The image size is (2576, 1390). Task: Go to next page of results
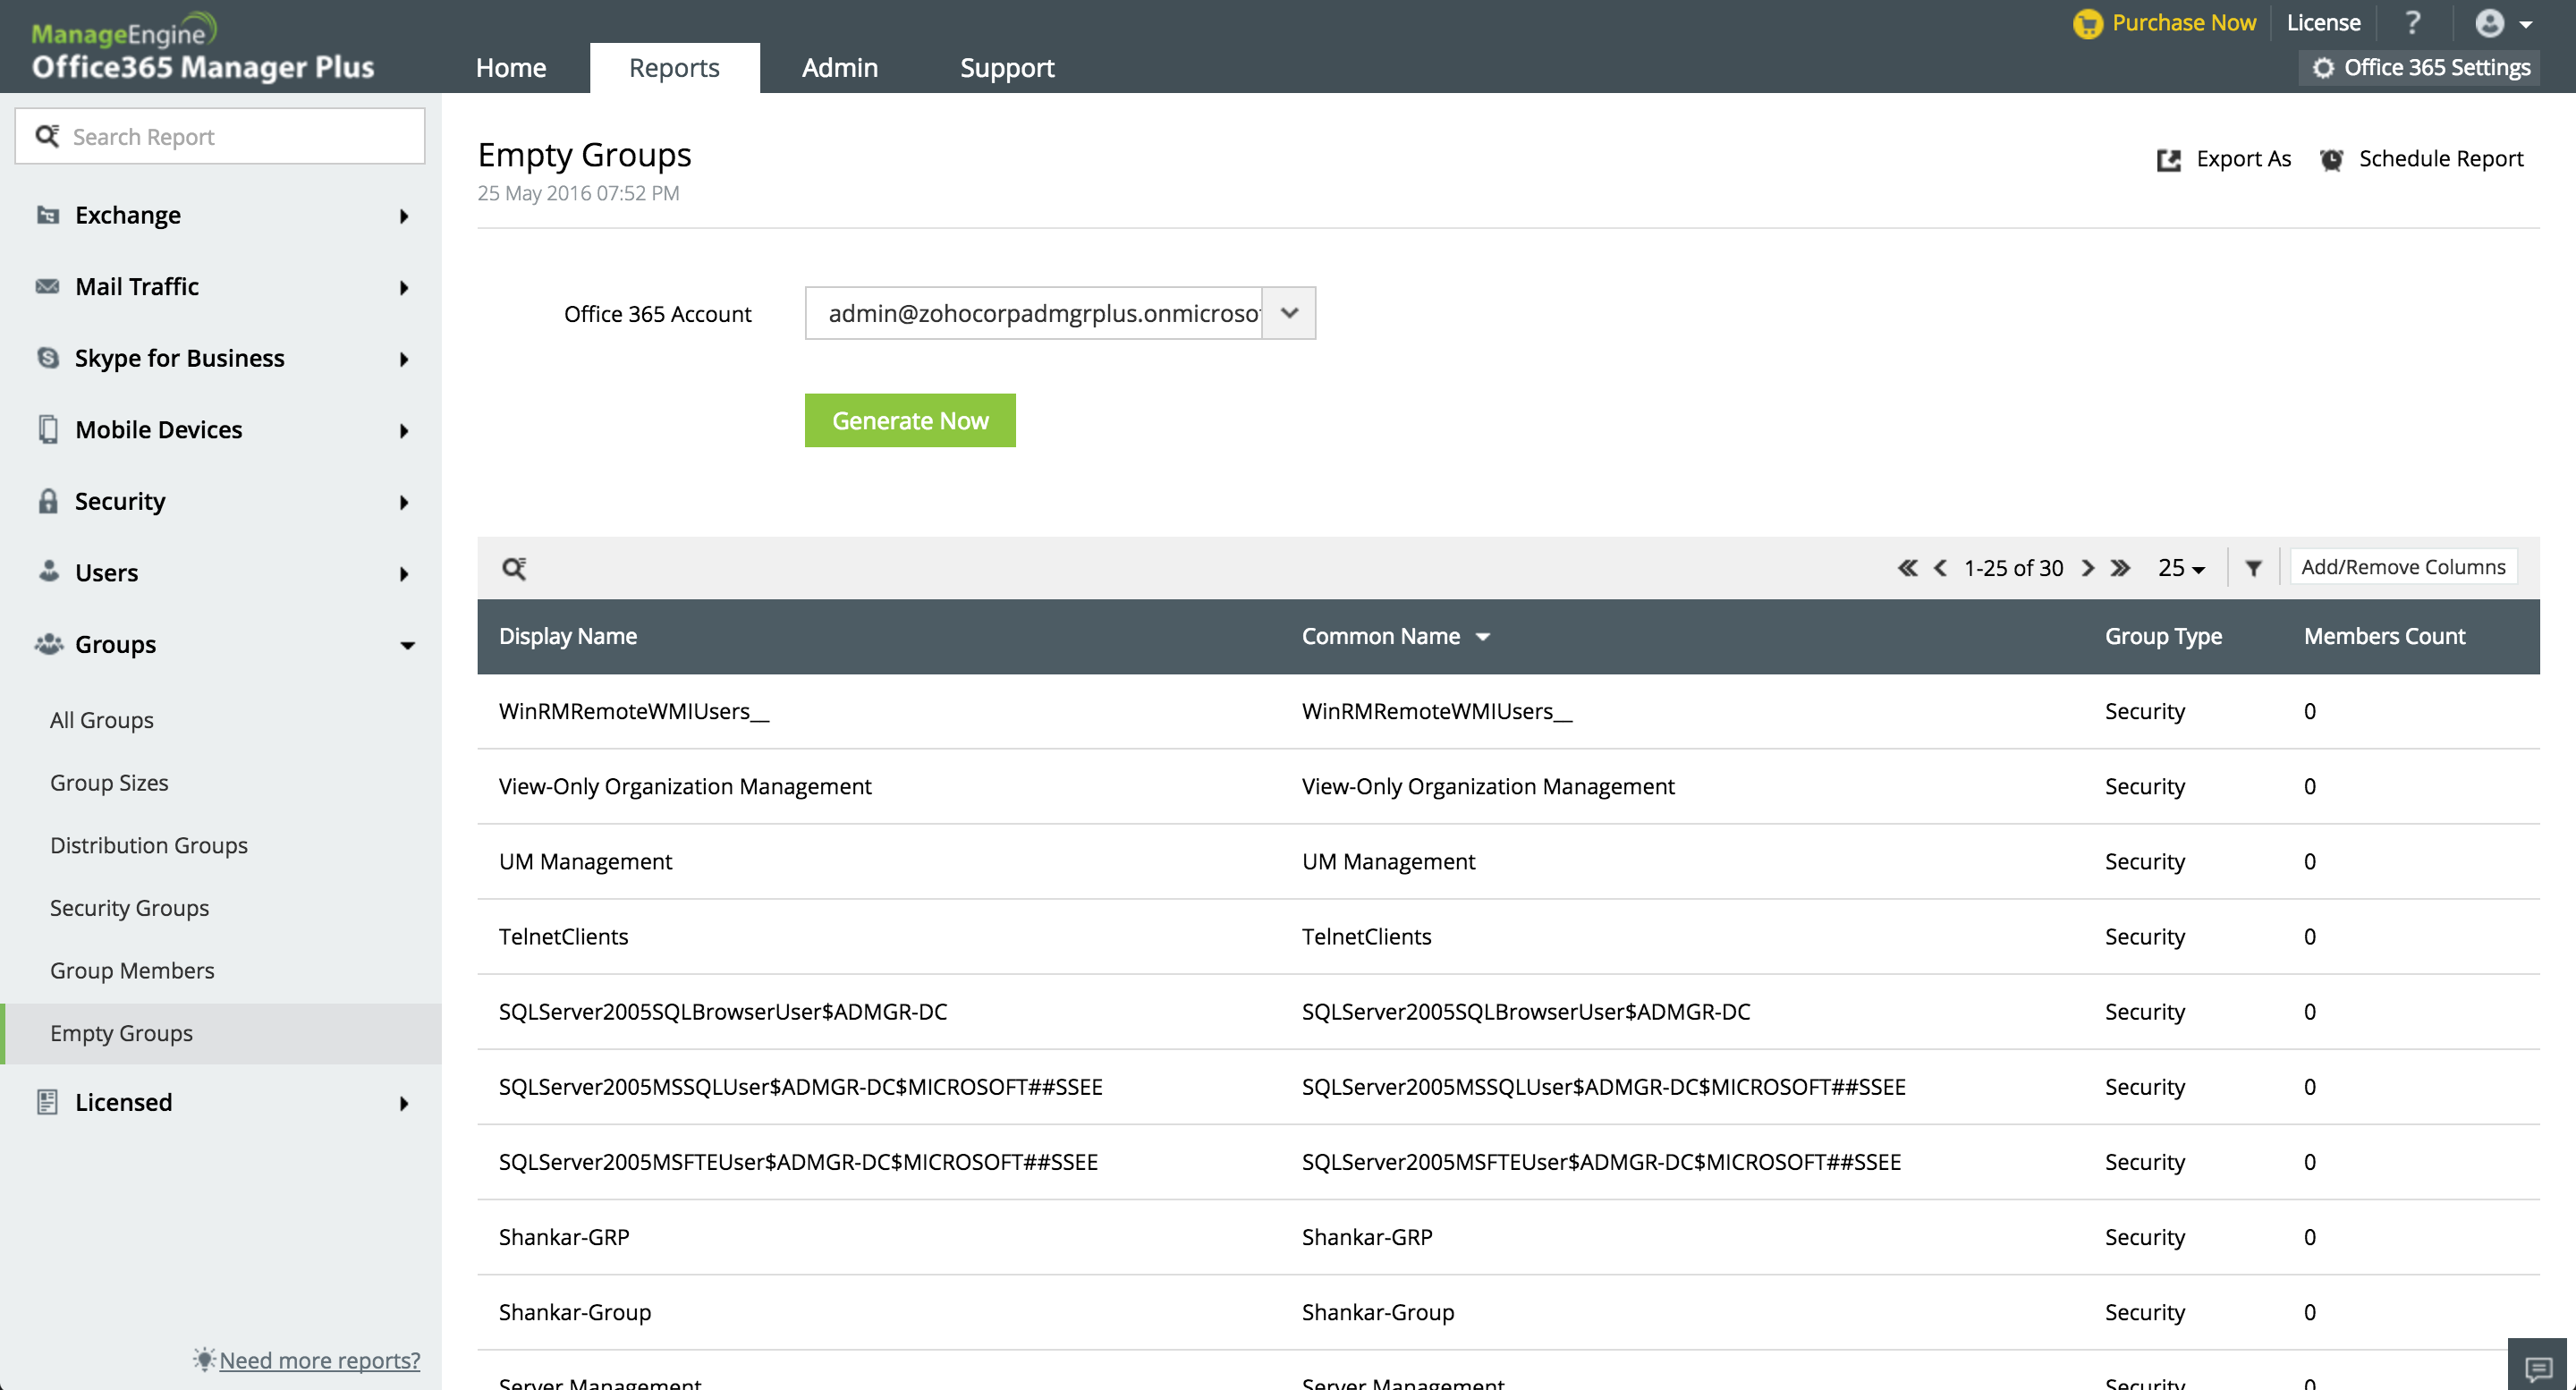click(x=2088, y=568)
